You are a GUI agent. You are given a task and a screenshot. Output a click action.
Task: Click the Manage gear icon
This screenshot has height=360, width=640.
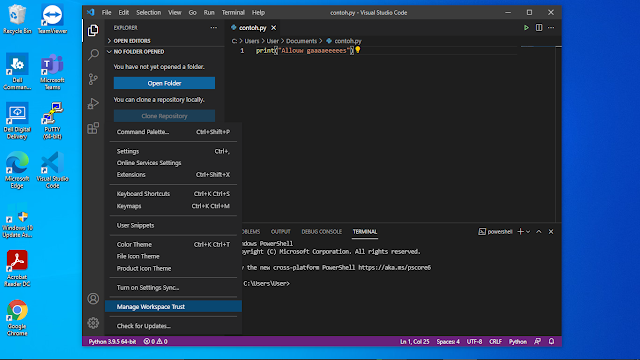[x=93, y=323]
